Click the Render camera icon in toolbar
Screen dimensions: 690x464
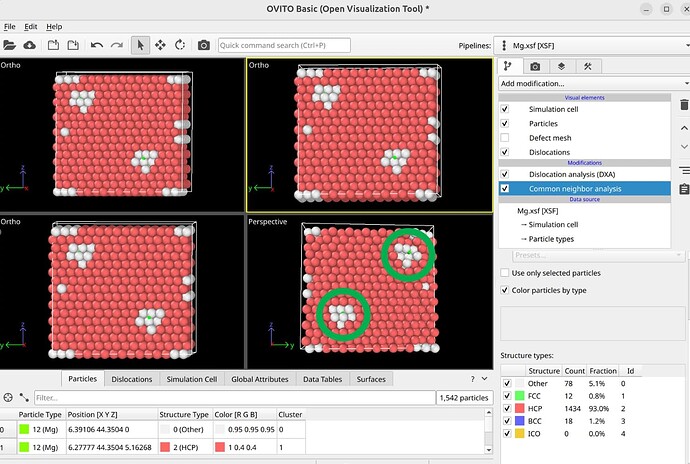(x=204, y=45)
